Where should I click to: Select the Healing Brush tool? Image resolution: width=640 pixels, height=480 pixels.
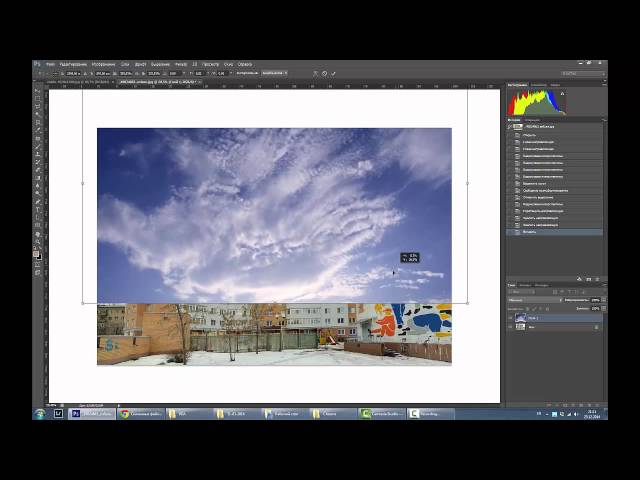pos(38,138)
